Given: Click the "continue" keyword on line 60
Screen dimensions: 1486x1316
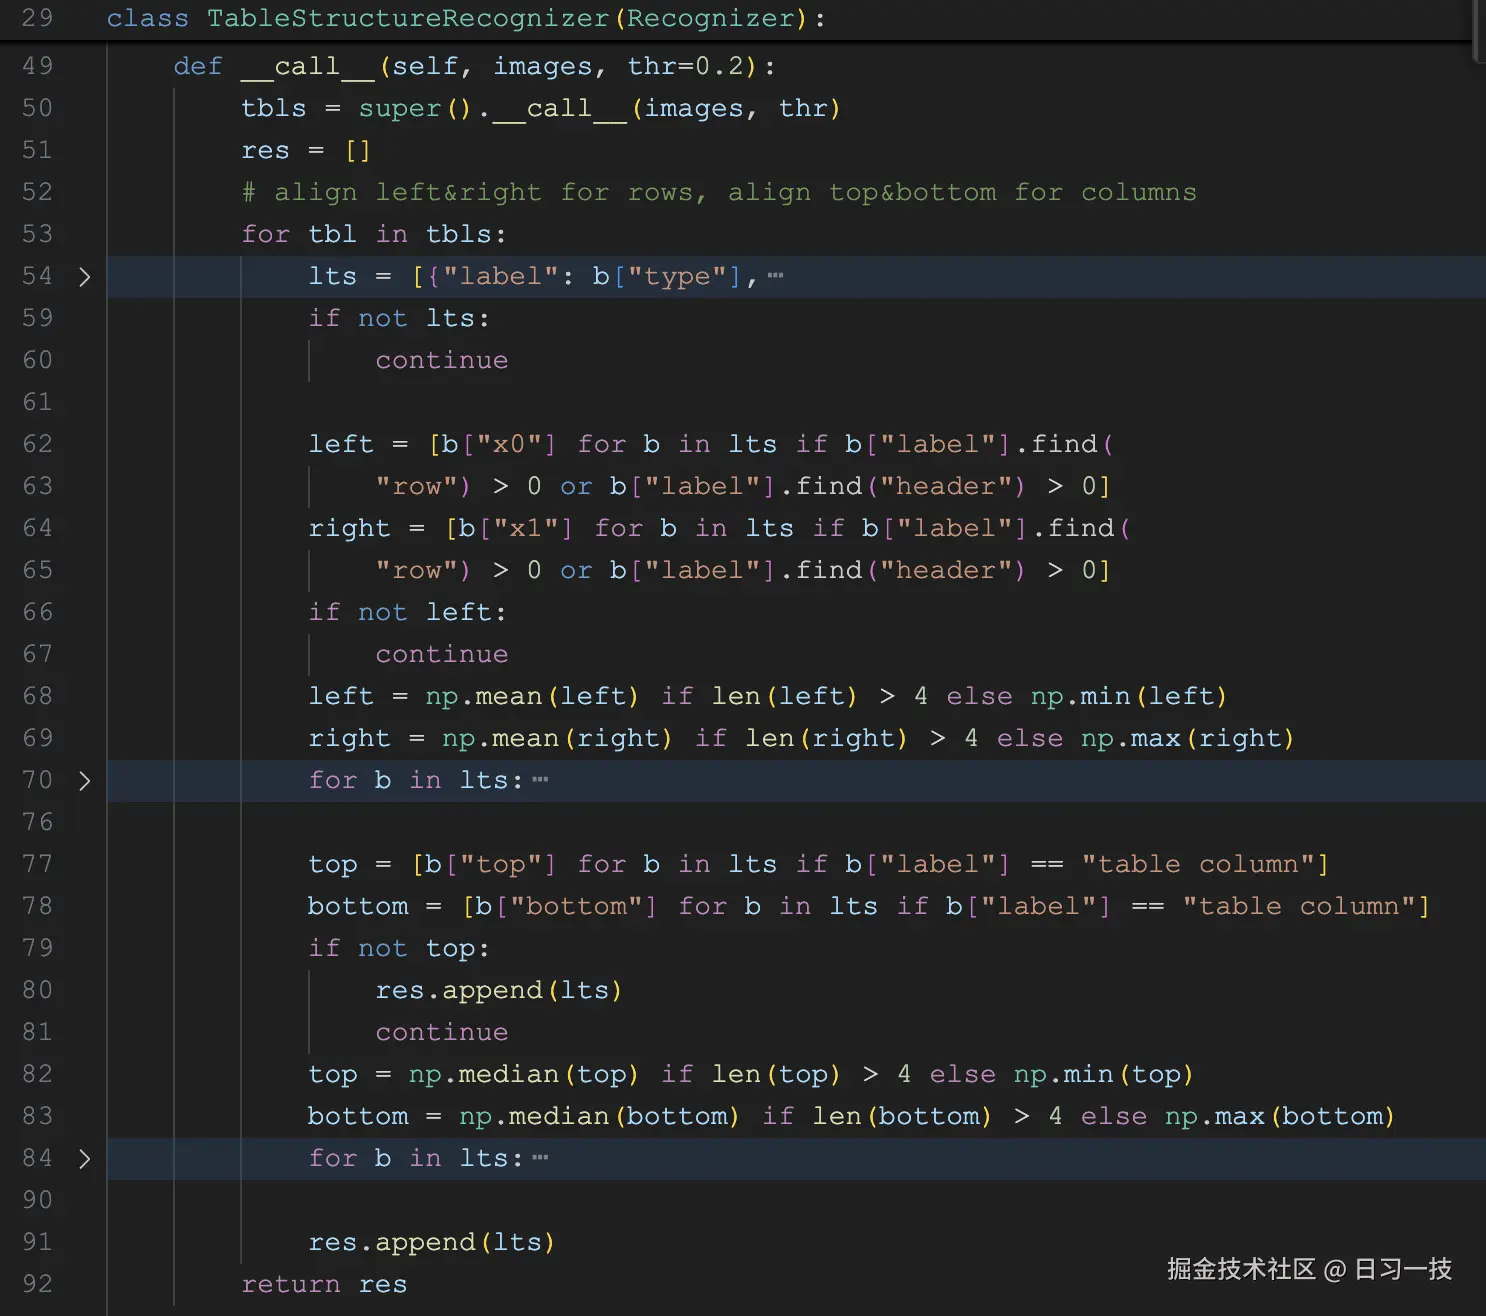Looking at the screenshot, I should [x=441, y=360].
